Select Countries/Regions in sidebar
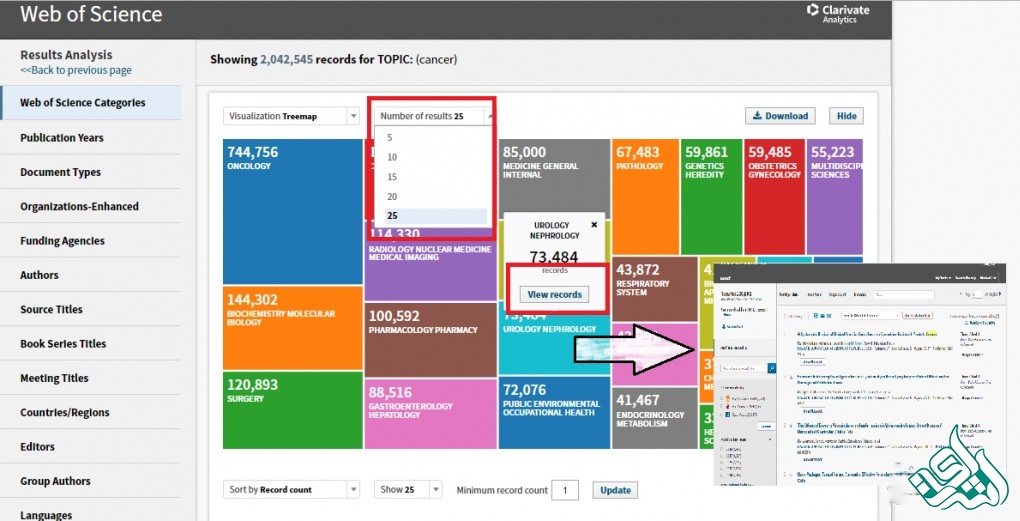The image size is (1020, 521). 65,413
